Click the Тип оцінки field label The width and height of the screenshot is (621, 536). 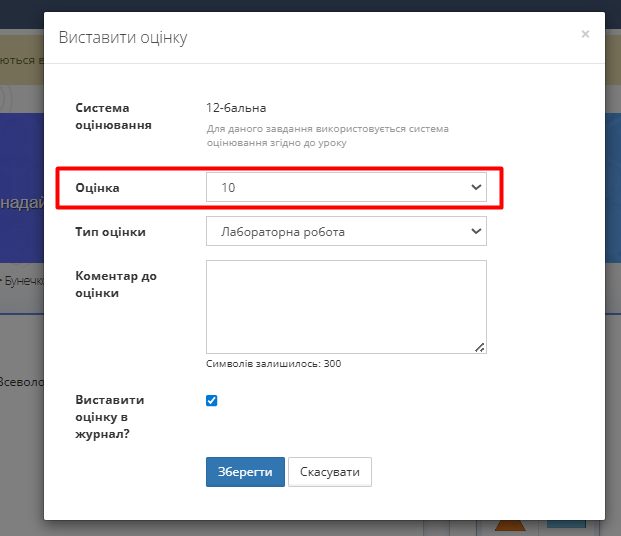coord(111,231)
